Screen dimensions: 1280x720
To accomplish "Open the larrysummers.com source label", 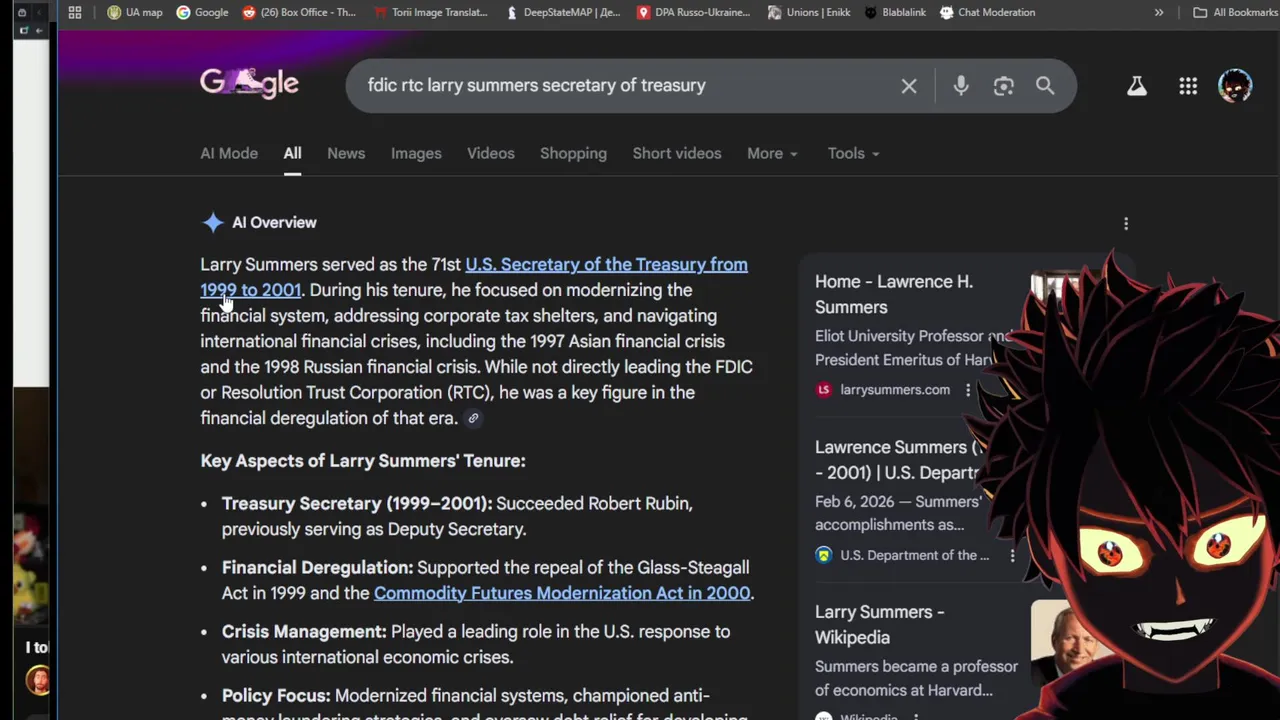I will (x=895, y=390).
